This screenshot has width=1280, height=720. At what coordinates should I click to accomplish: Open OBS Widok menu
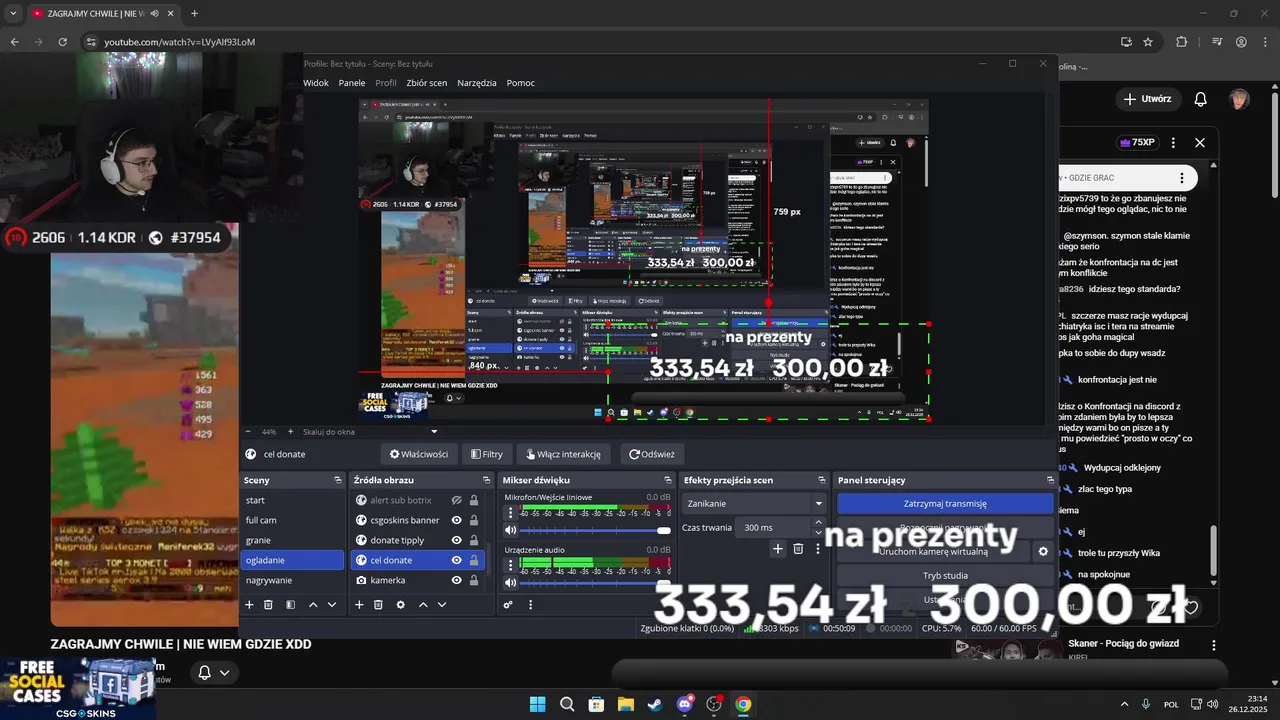point(316,83)
